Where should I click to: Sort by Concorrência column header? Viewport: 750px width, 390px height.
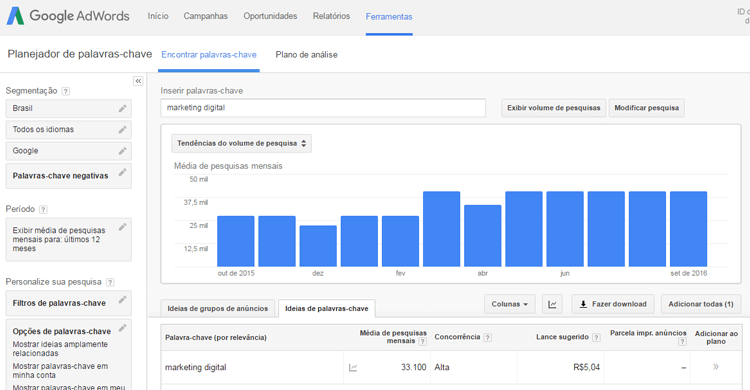(457, 337)
